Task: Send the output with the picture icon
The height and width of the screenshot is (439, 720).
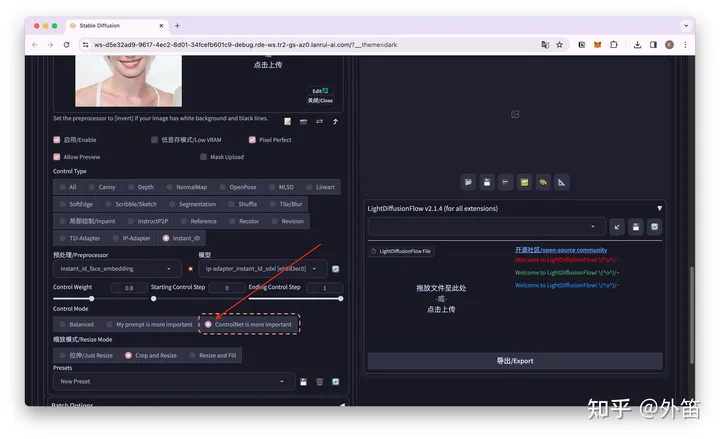Action: tap(524, 182)
